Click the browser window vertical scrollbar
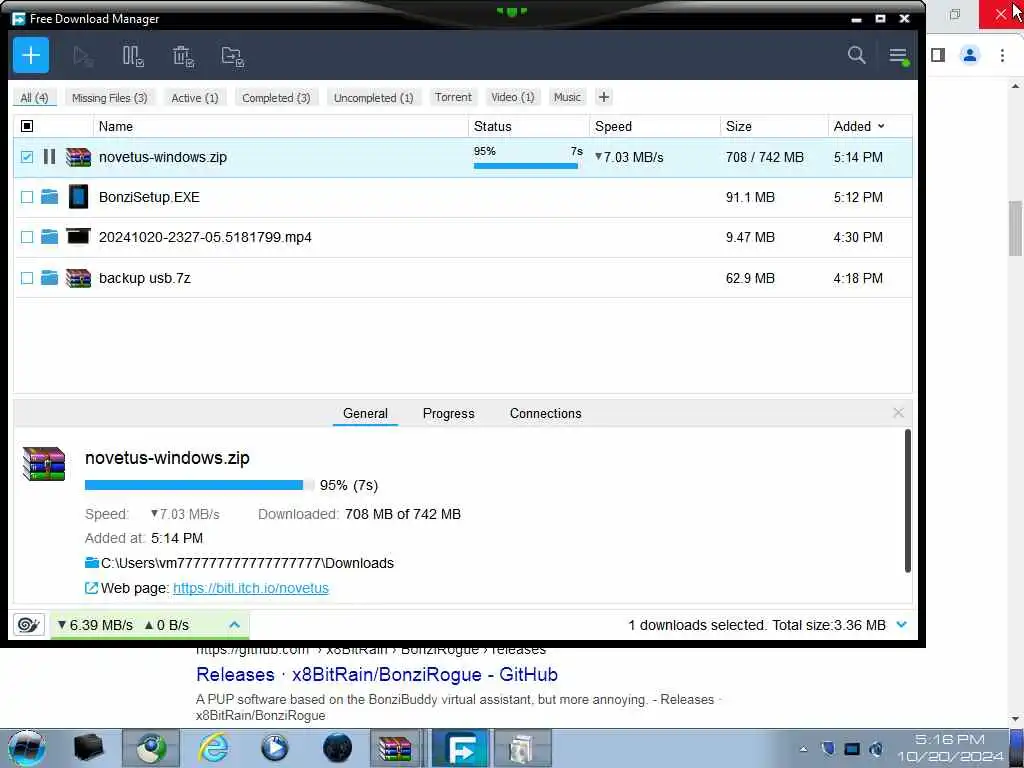 1015,229
